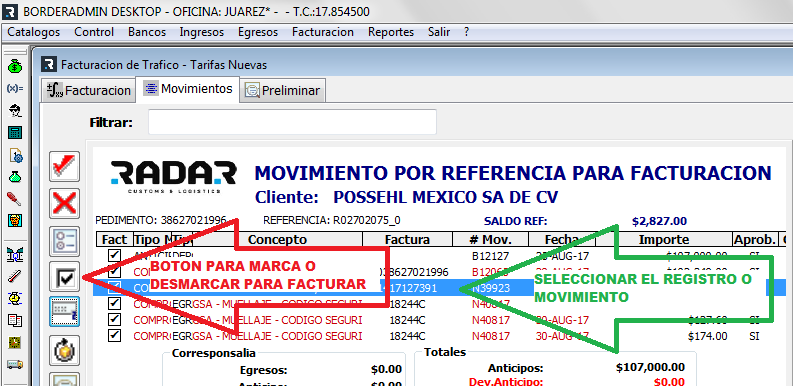Click the red X unmark button
This screenshot has width=793, height=386.
(65, 204)
